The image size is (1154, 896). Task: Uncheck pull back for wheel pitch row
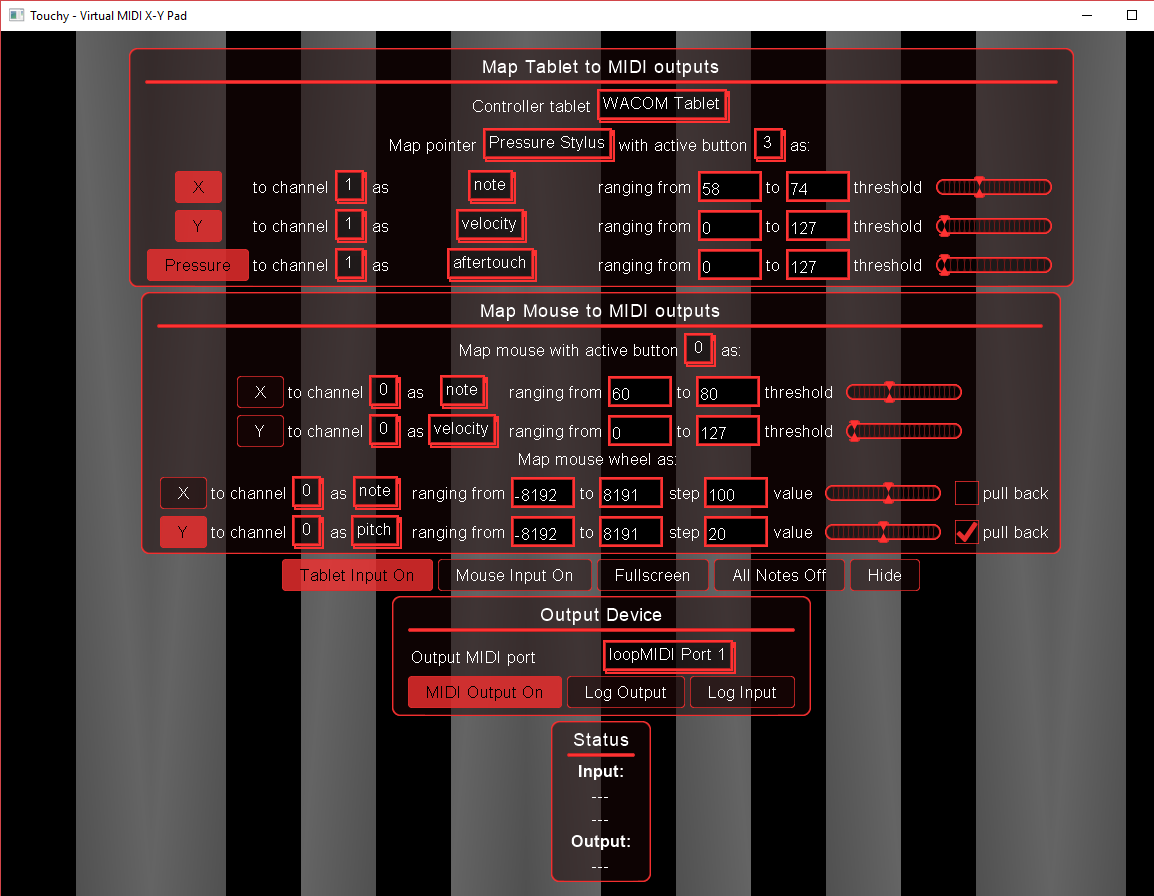[966, 532]
